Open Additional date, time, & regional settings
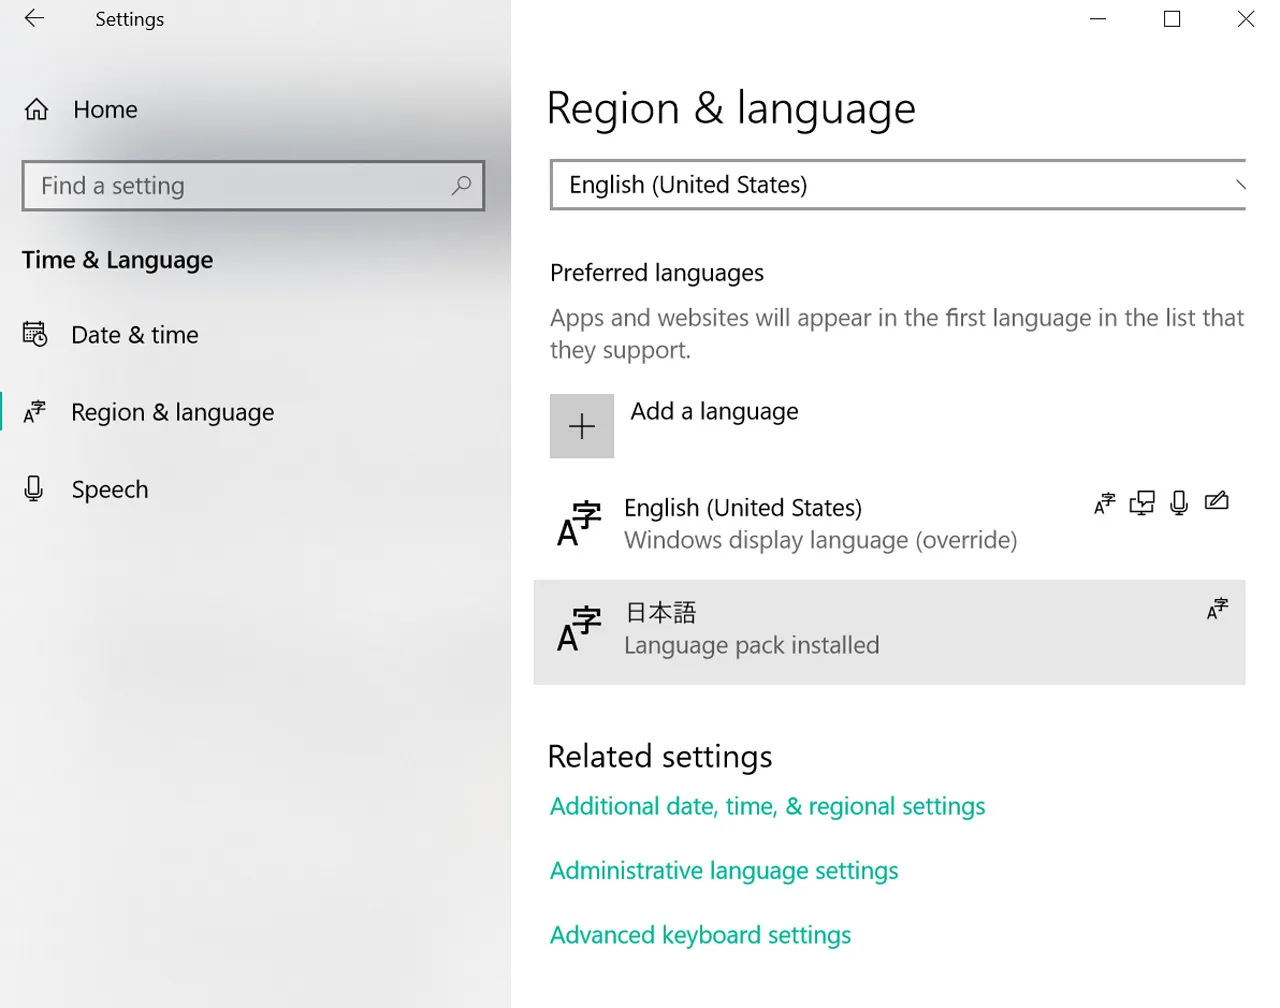Image resolution: width=1280 pixels, height=1008 pixels. pos(767,806)
